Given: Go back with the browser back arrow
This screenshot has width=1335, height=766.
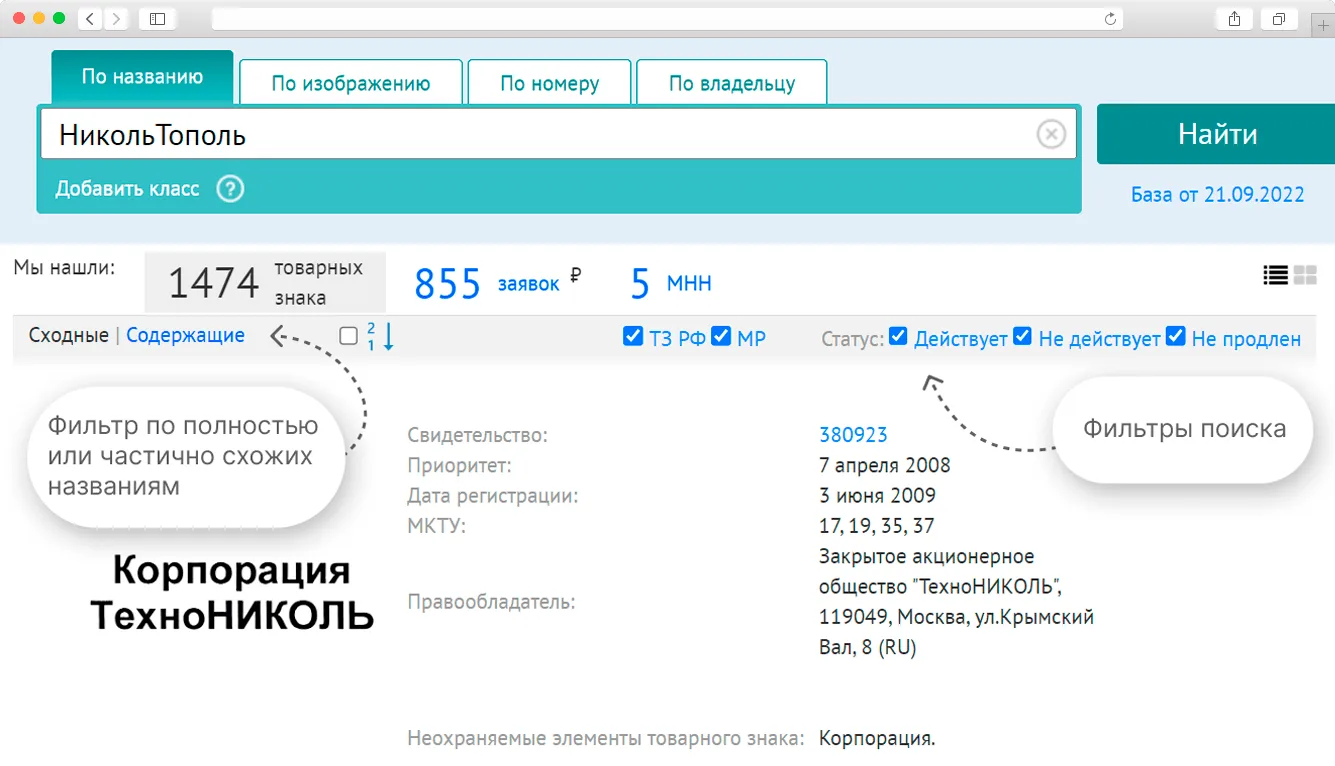Looking at the screenshot, I should [x=90, y=18].
